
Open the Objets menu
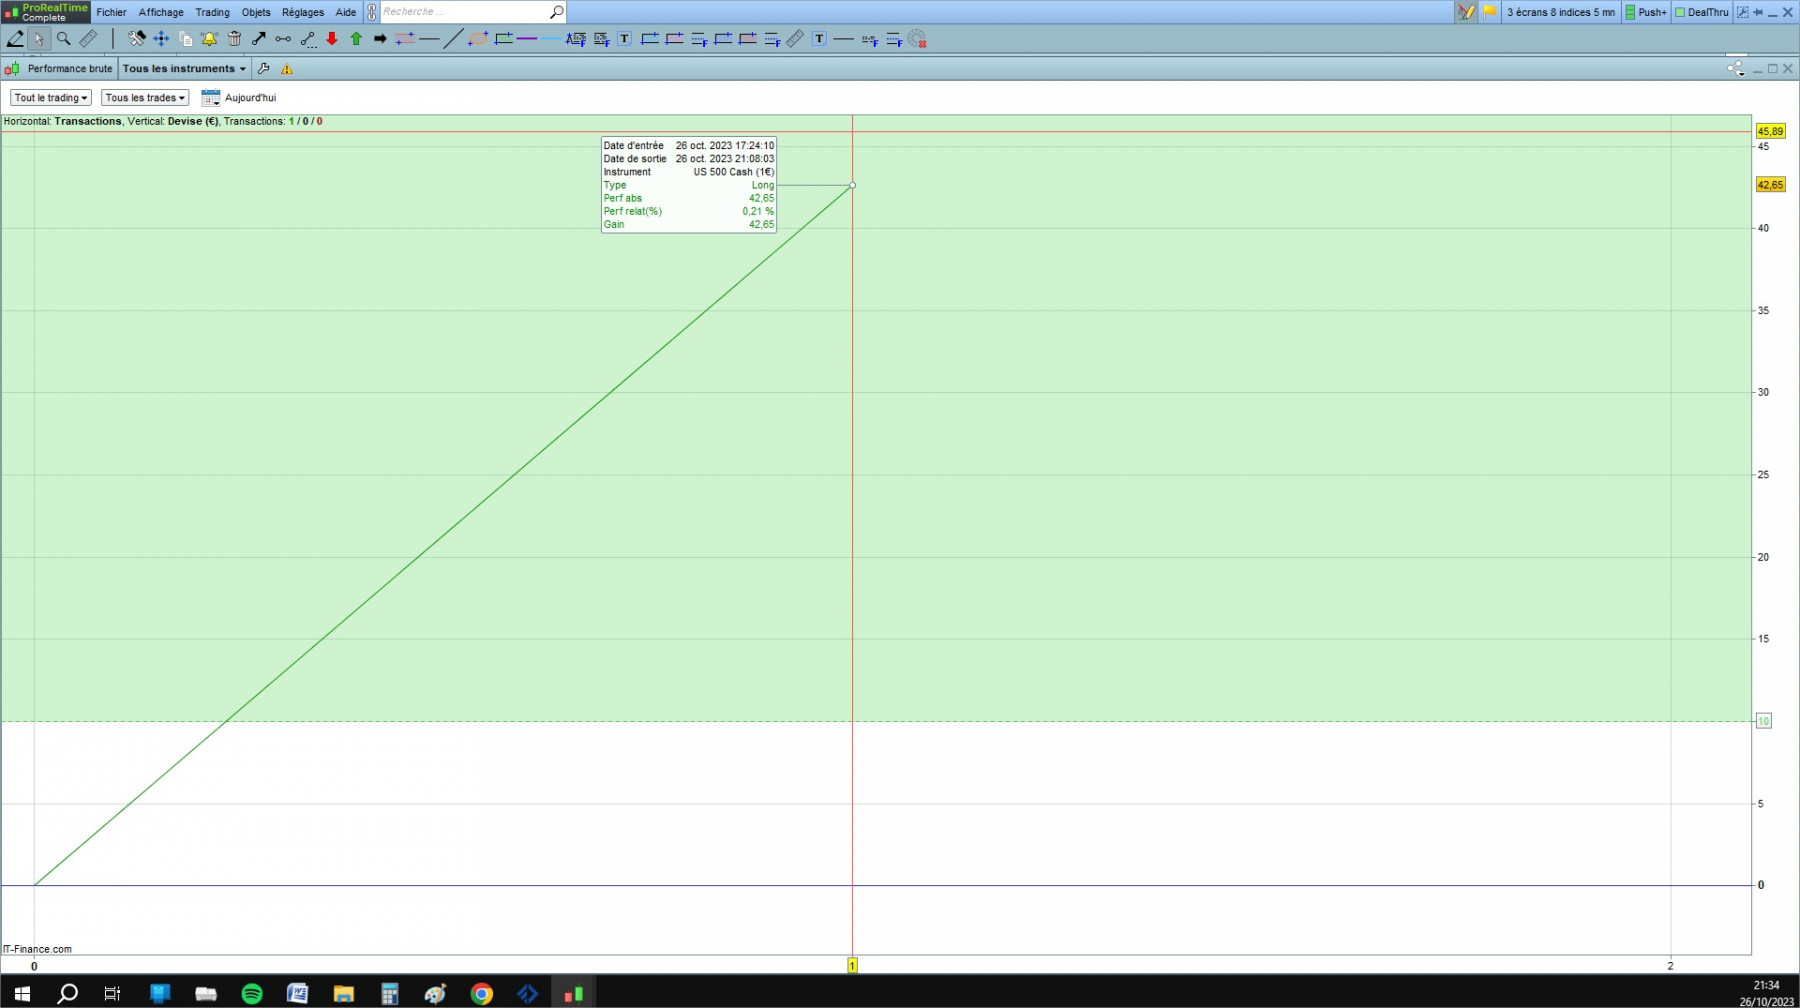tap(256, 12)
